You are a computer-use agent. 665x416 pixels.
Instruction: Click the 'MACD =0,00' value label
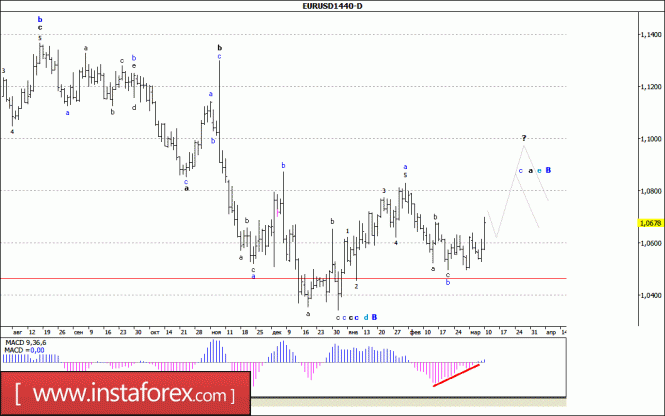(x=24, y=350)
